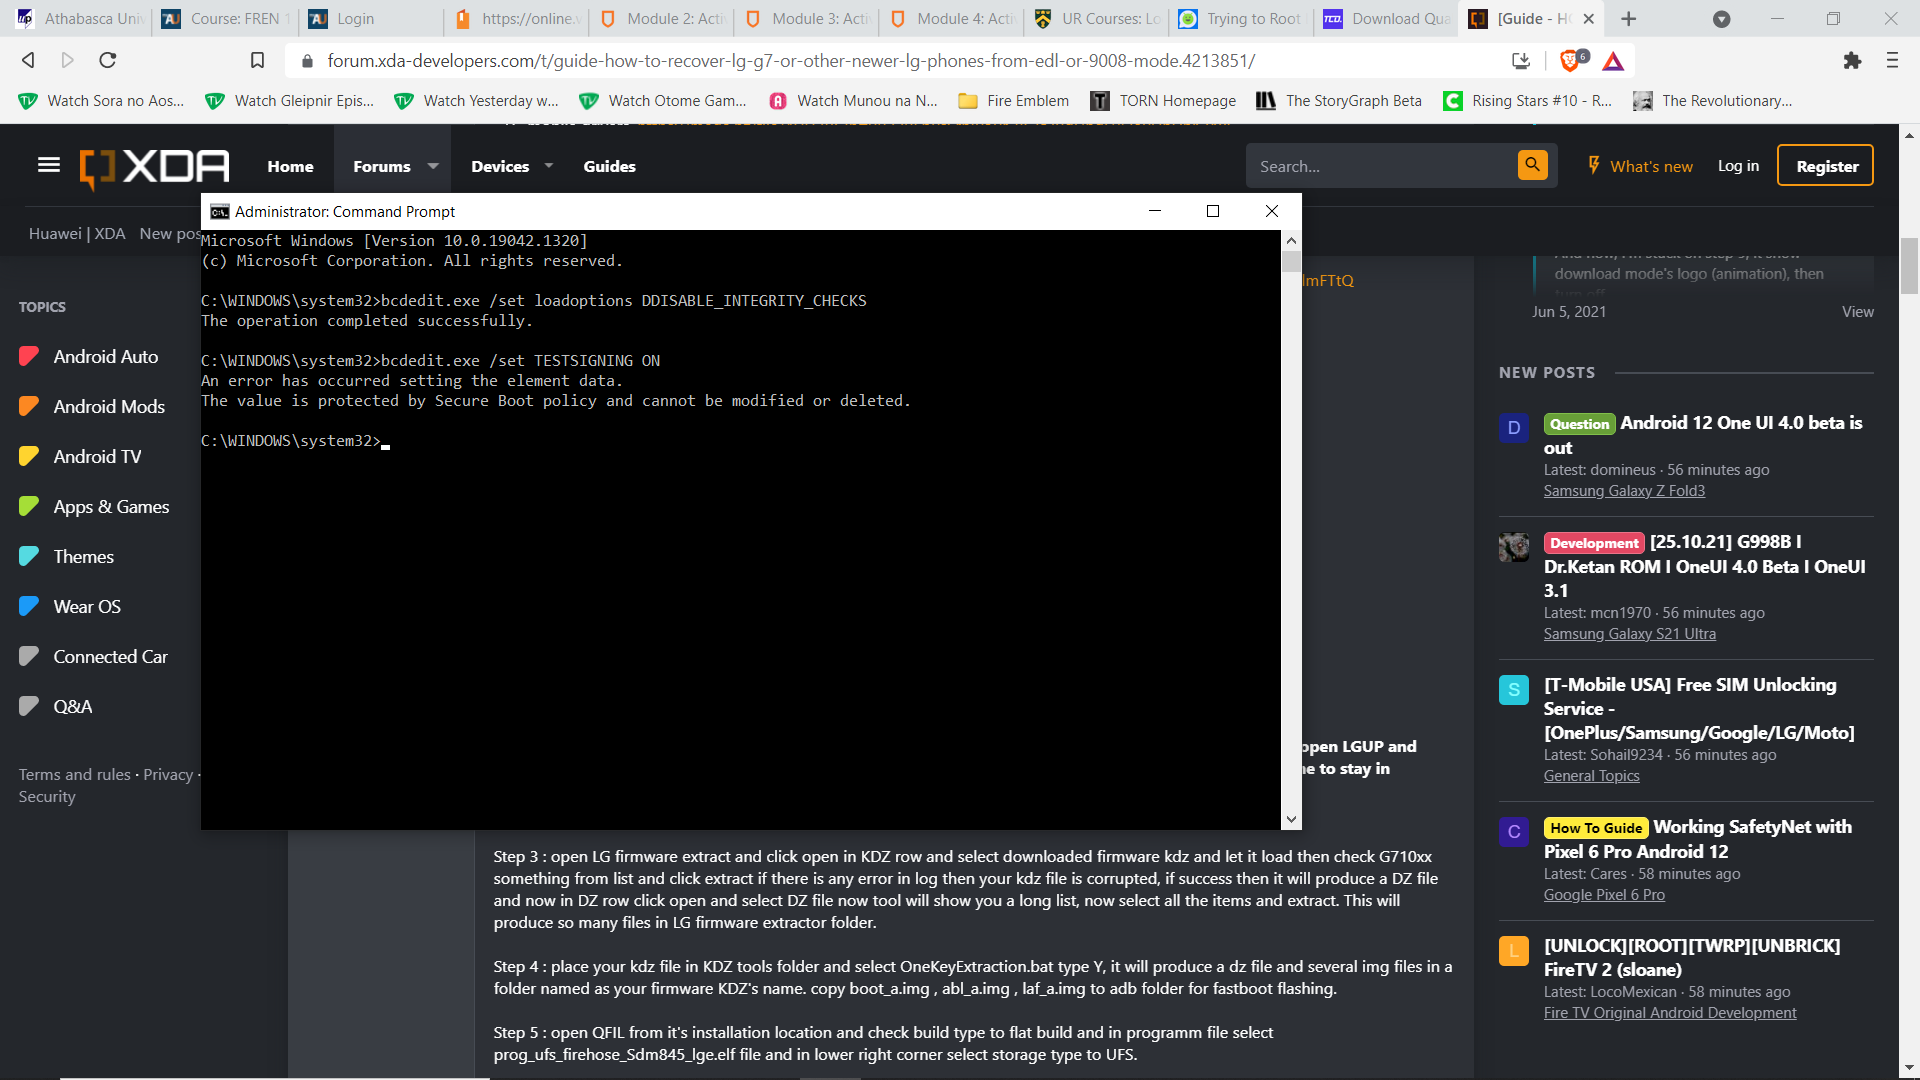Image resolution: width=1920 pixels, height=1080 pixels.
Task: Expand the Forums dropdown arrow
Action: (433, 166)
